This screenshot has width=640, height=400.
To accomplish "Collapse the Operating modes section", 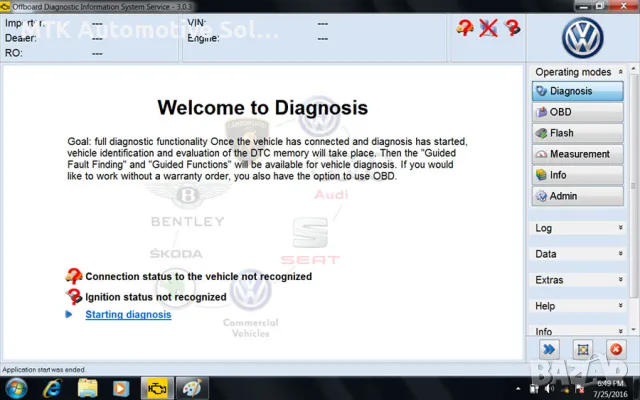I will pos(620,72).
